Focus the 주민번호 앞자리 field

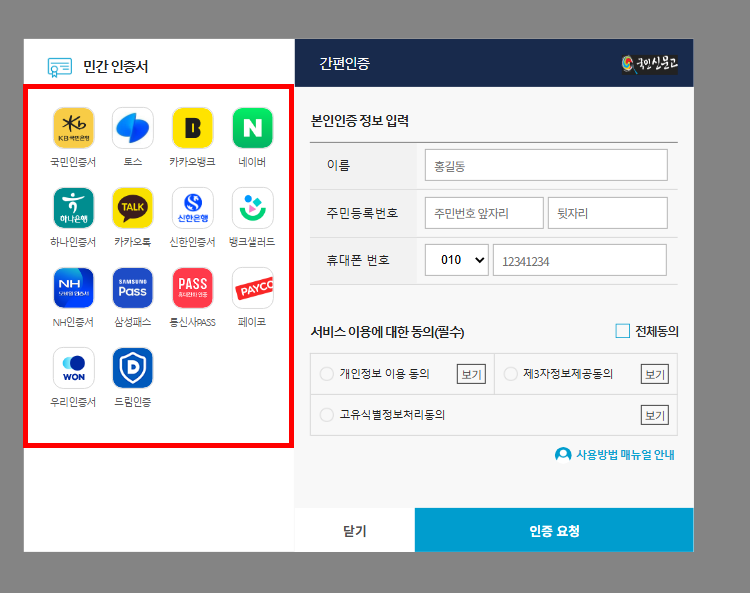(x=484, y=213)
